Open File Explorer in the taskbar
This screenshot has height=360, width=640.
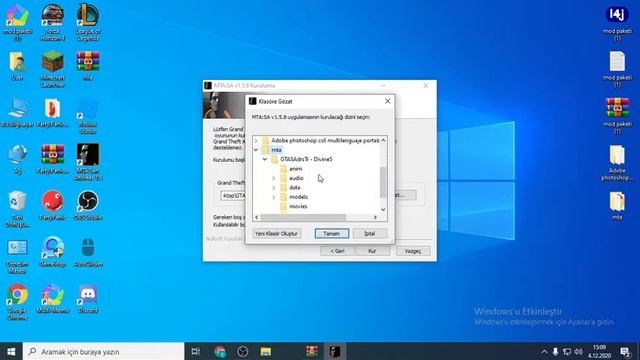pos(266,351)
